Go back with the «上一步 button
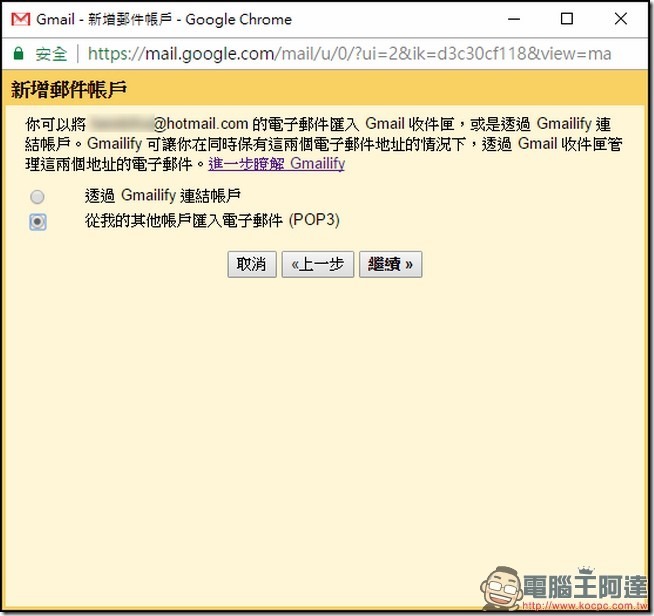 [x=318, y=264]
